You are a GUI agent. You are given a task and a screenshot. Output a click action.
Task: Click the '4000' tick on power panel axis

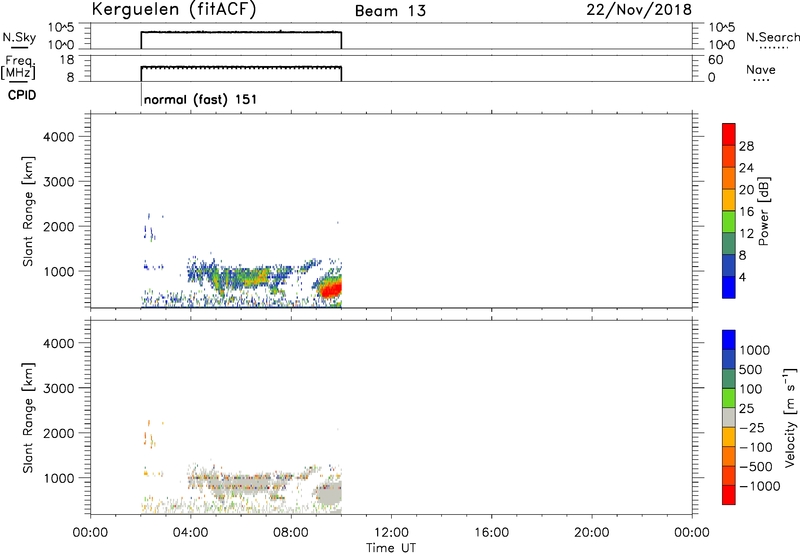coord(59,137)
